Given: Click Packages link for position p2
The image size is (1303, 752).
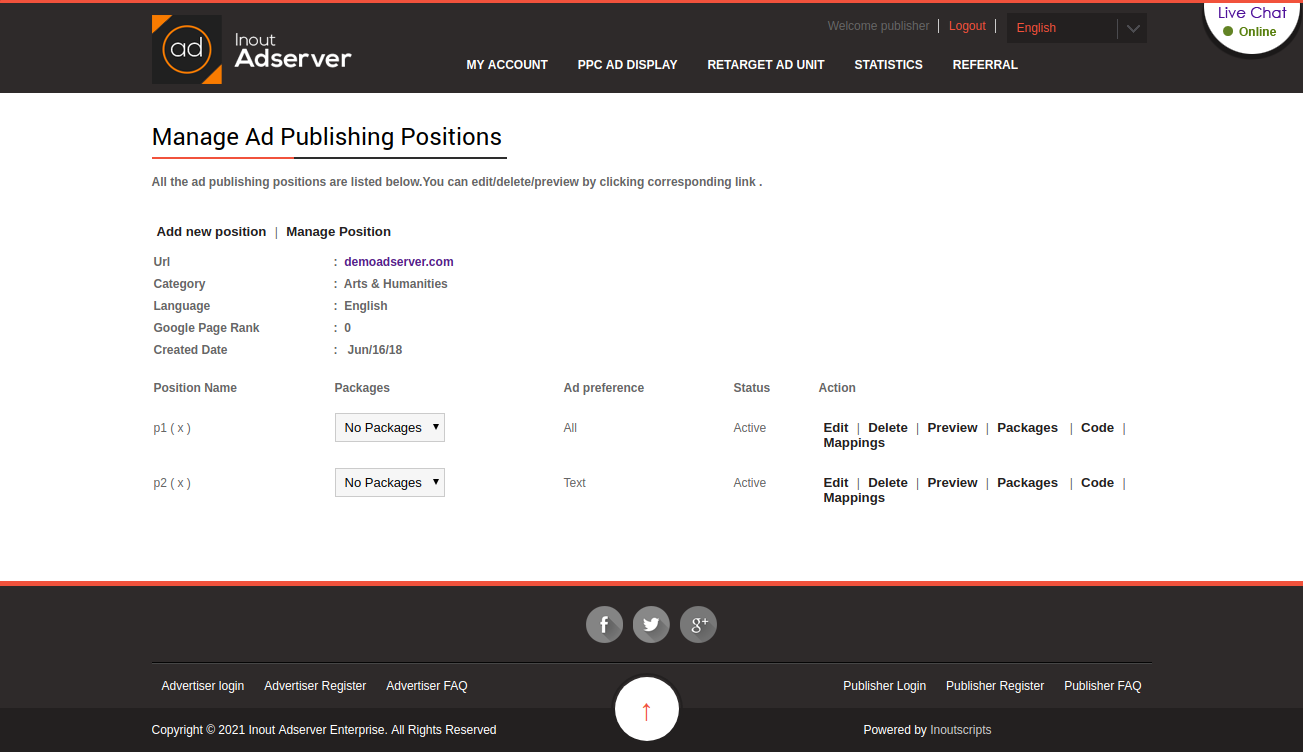Looking at the screenshot, I should click(x=1027, y=483).
